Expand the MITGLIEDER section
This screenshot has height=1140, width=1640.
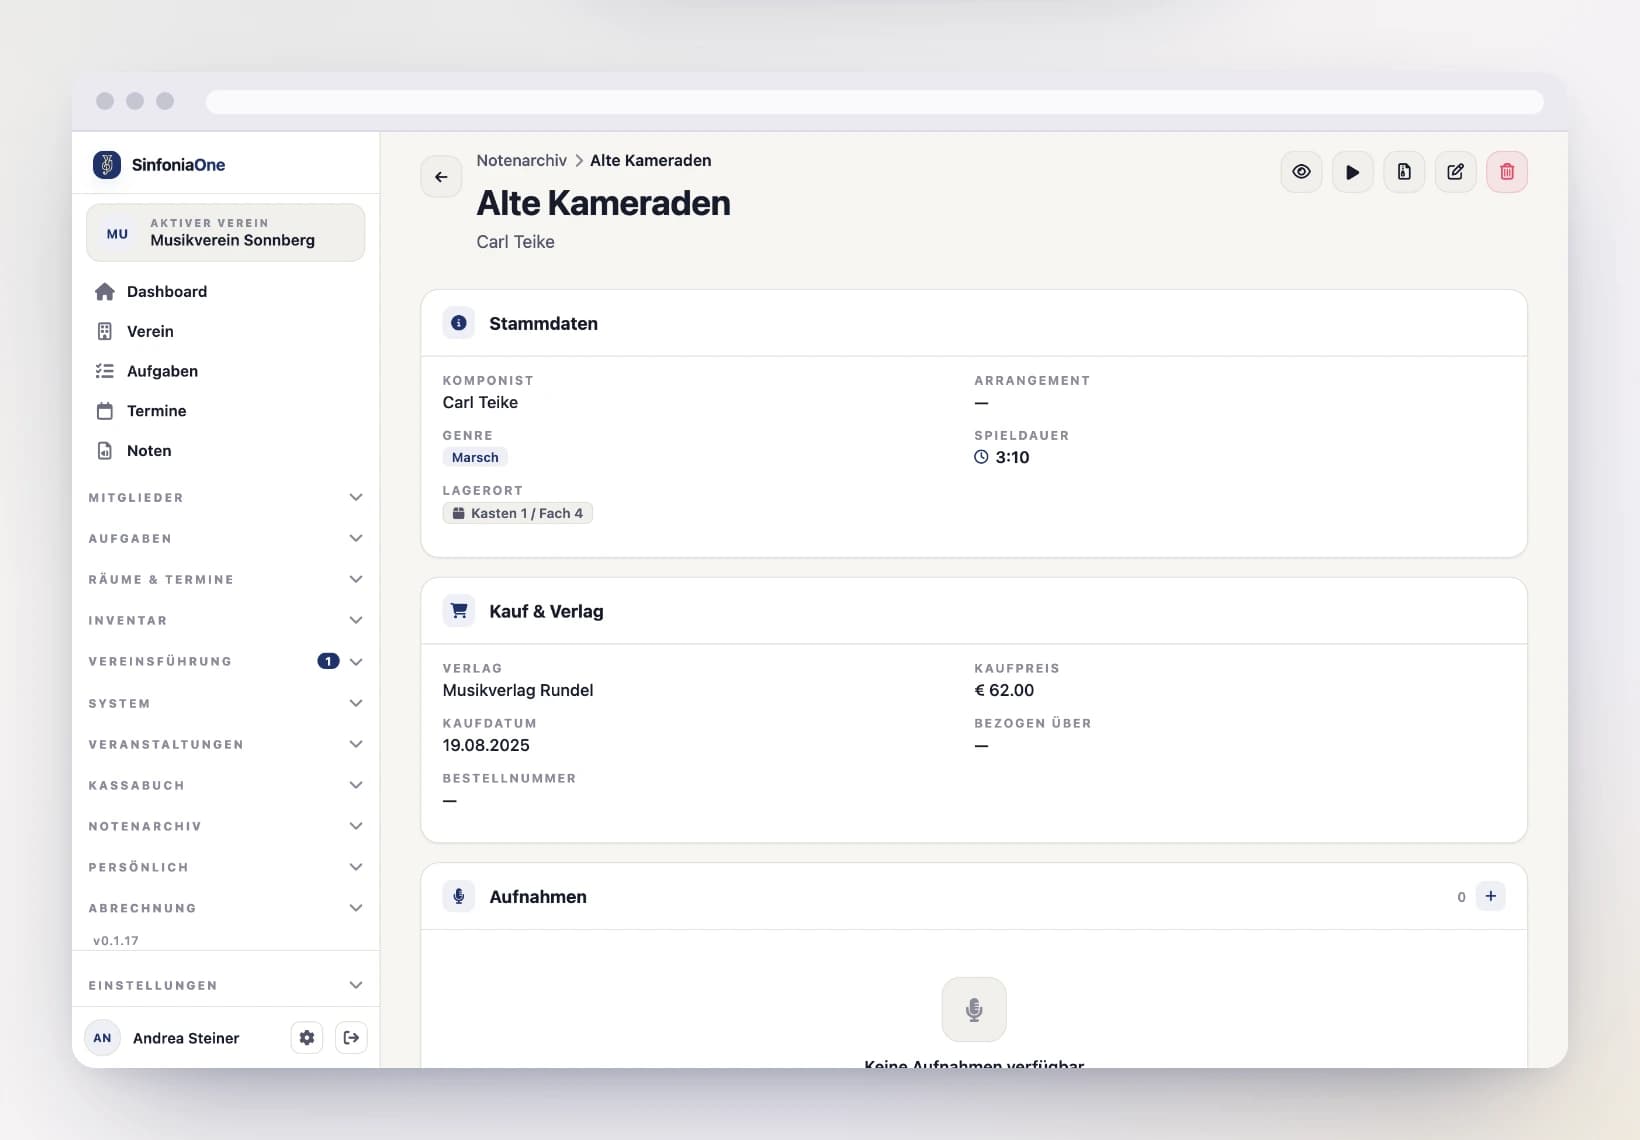pos(226,497)
